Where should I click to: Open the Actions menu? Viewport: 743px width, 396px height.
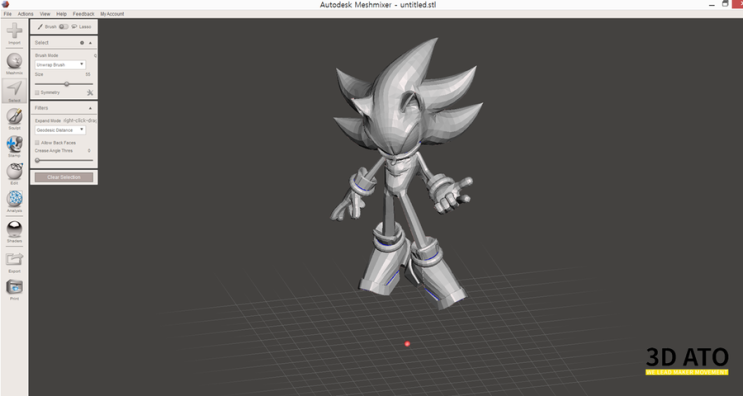(26, 14)
